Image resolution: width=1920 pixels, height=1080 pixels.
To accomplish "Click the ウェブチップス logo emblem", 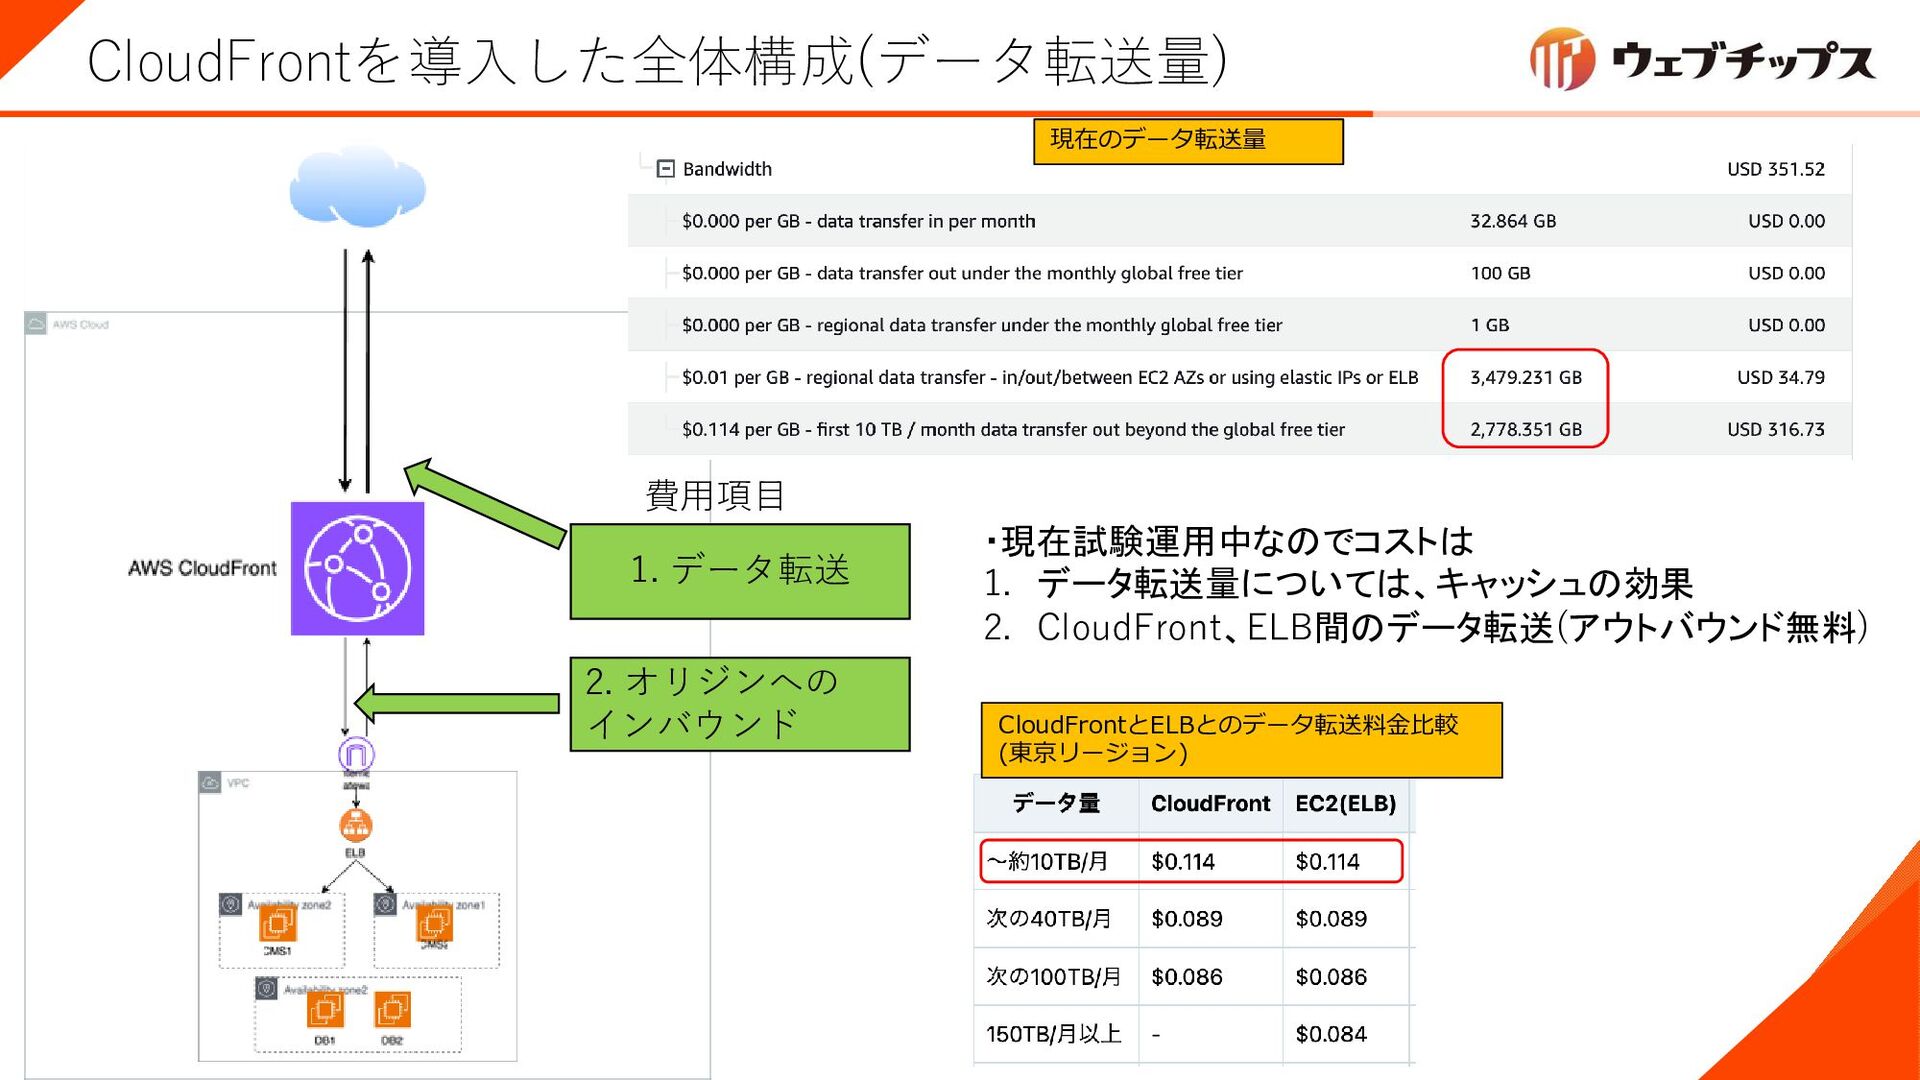I will 1562,60.
